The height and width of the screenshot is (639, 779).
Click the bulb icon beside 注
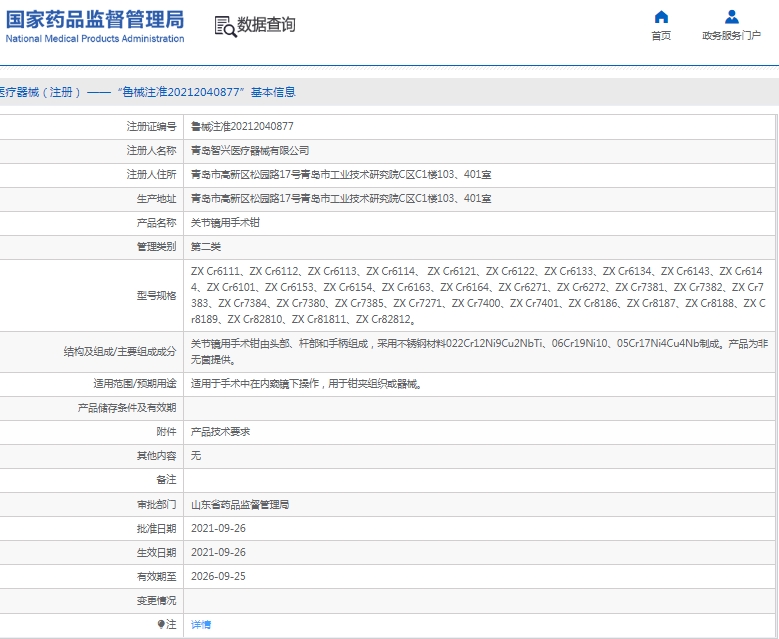coord(161,624)
